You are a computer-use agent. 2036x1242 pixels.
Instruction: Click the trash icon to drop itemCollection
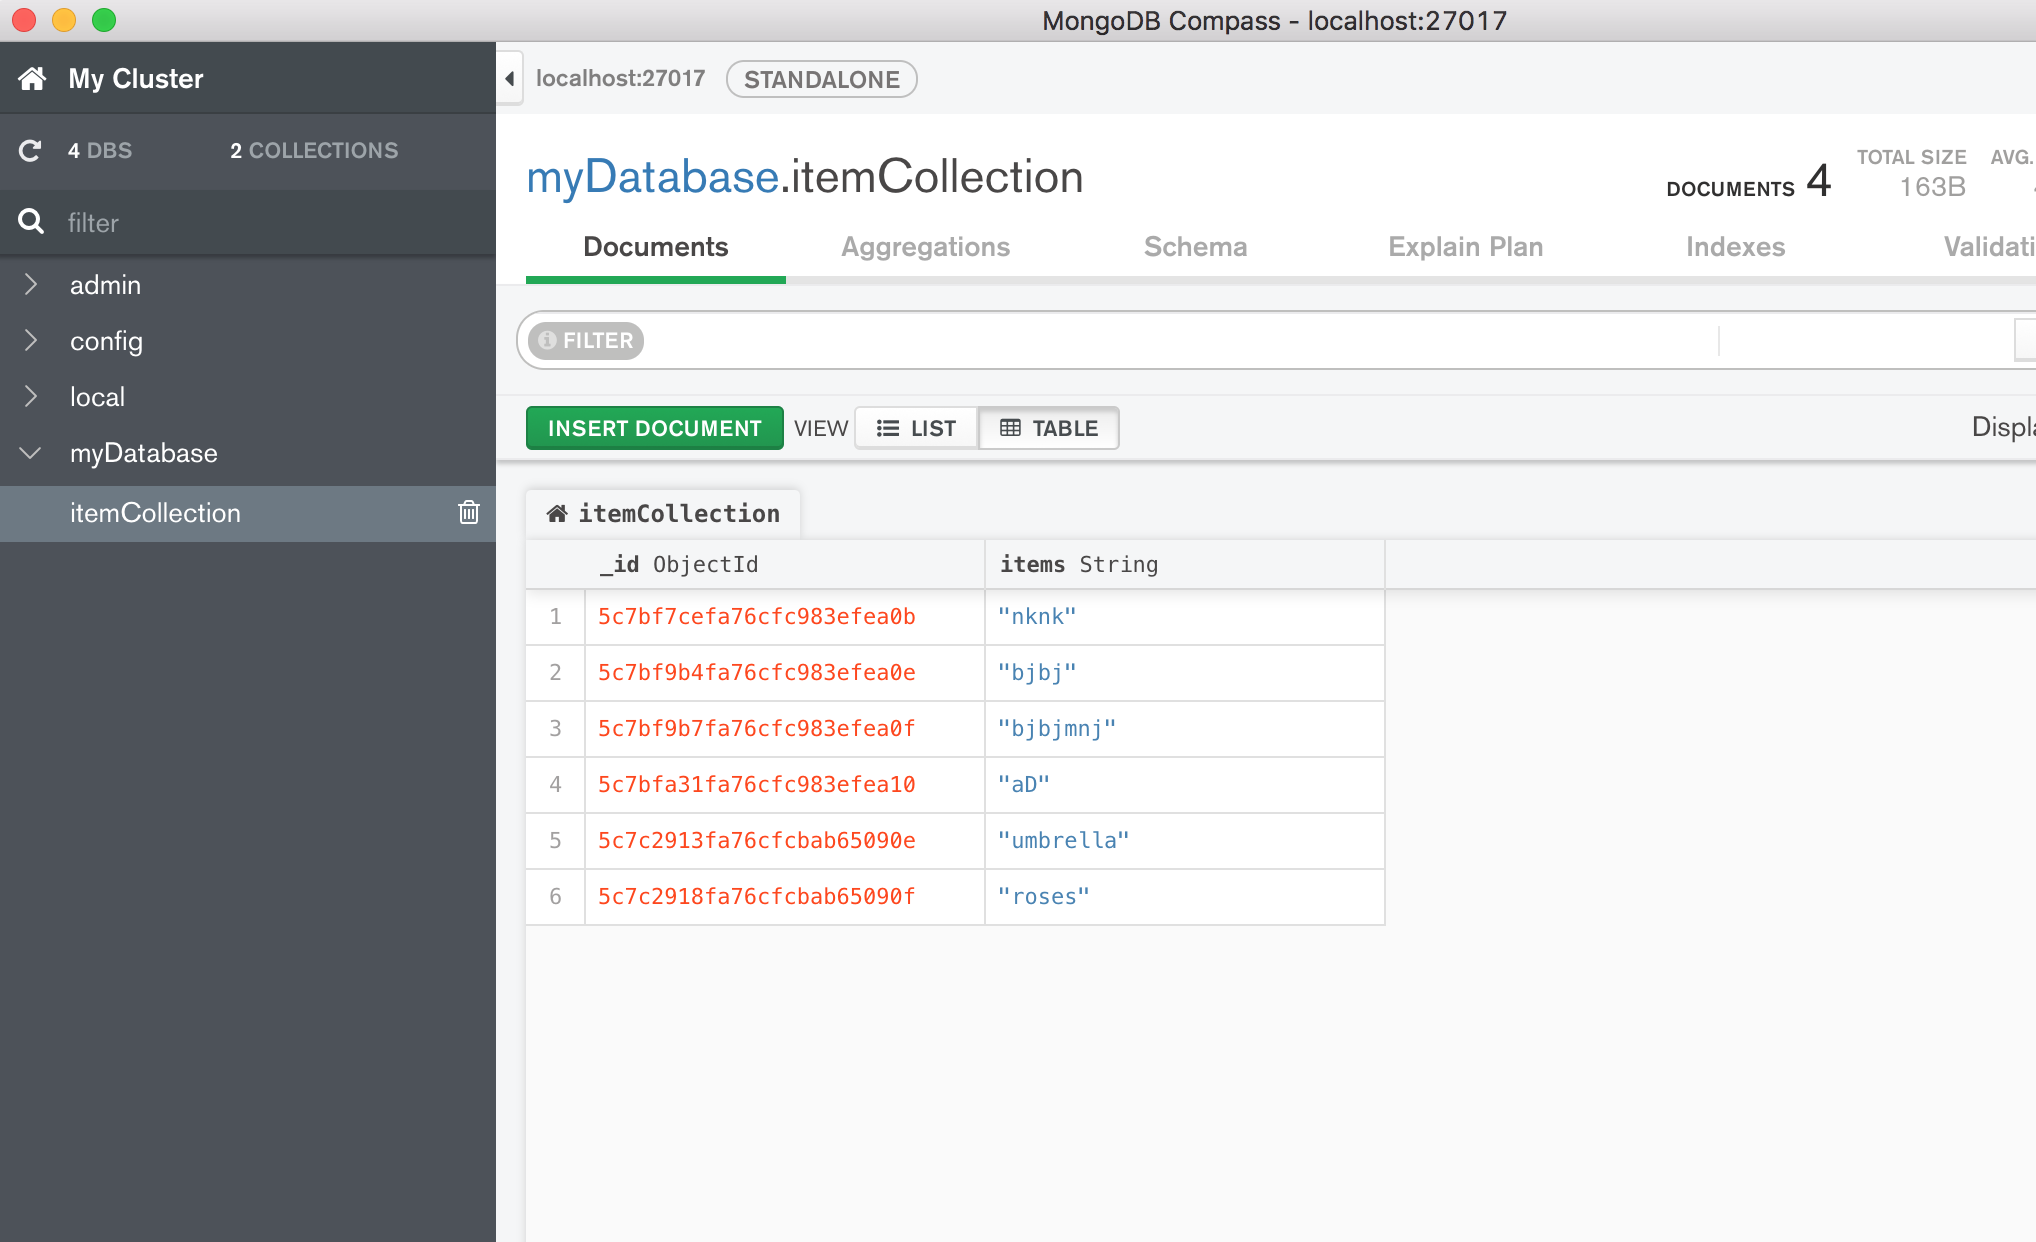point(468,513)
